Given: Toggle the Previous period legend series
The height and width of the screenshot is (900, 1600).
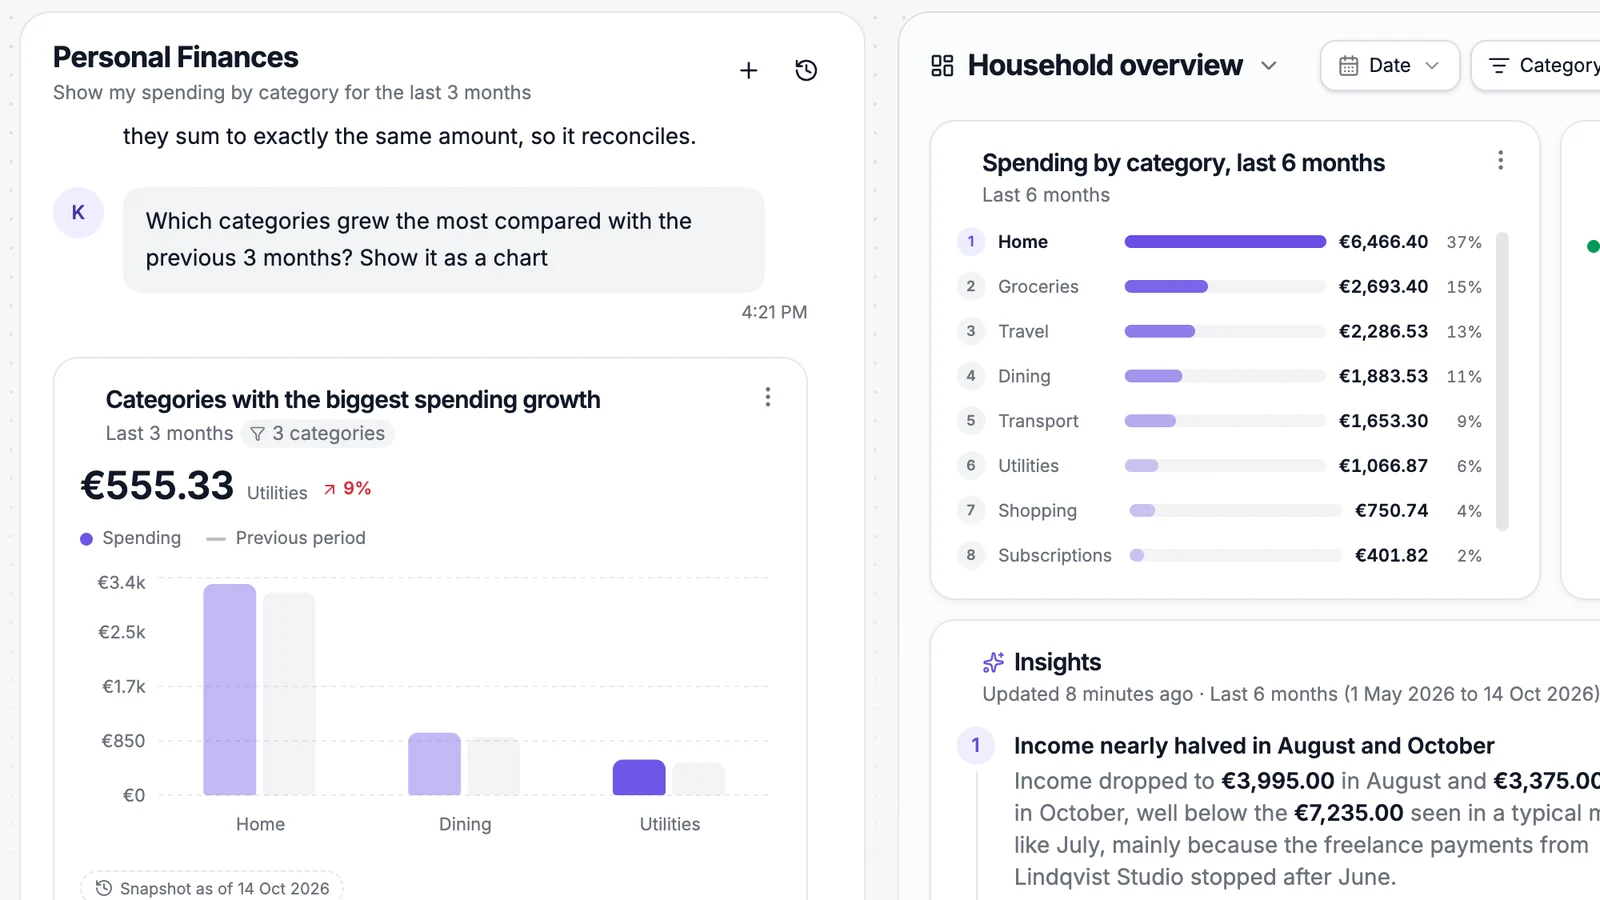Looking at the screenshot, I should pos(286,538).
